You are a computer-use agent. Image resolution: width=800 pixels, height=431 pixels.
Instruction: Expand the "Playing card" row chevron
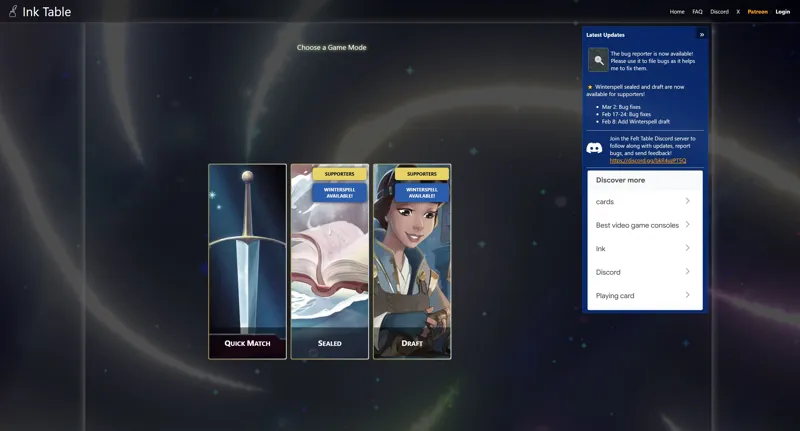click(687, 295)
